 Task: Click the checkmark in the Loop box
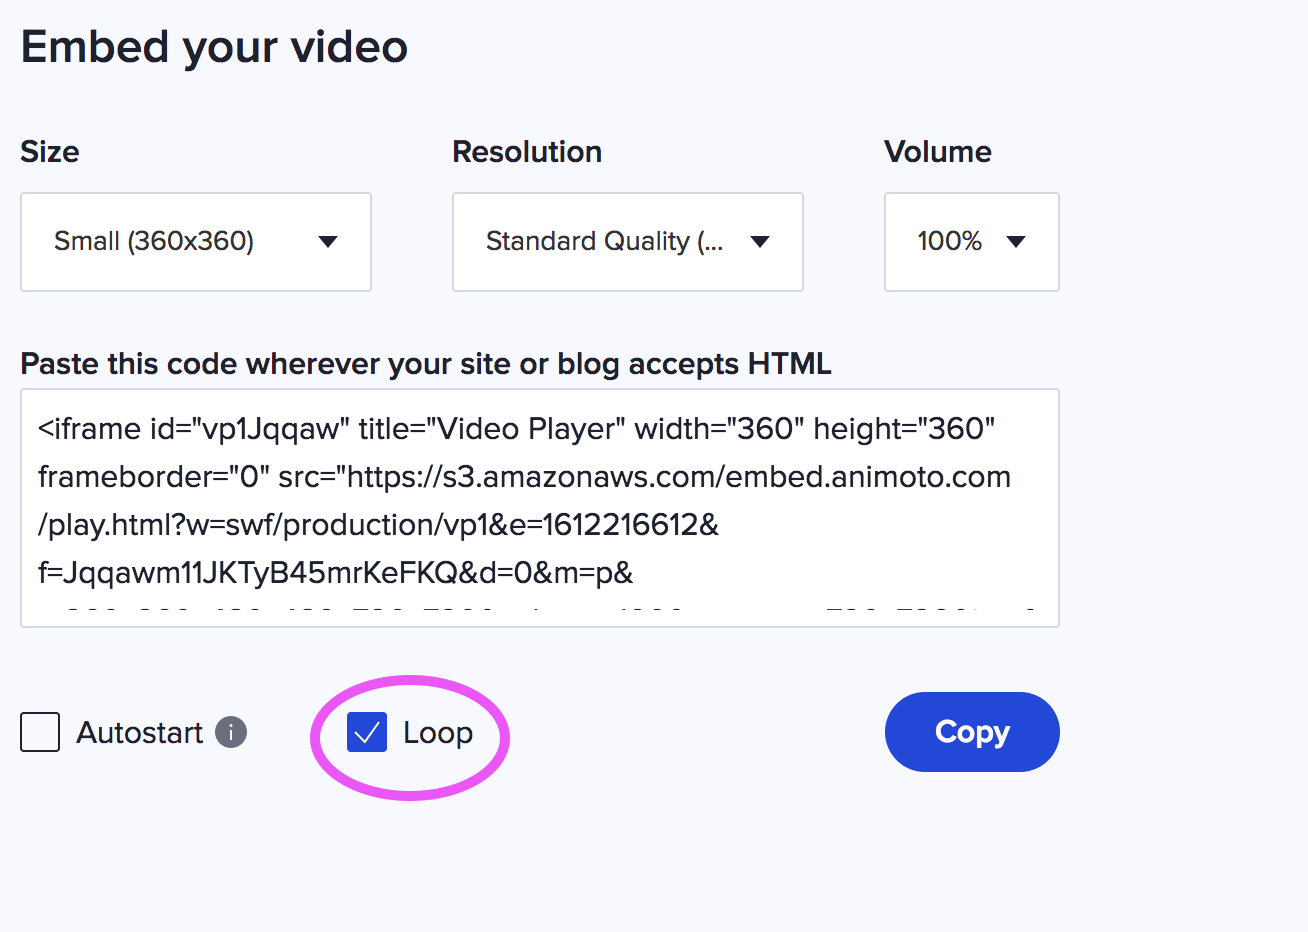(x=367, y=733)
